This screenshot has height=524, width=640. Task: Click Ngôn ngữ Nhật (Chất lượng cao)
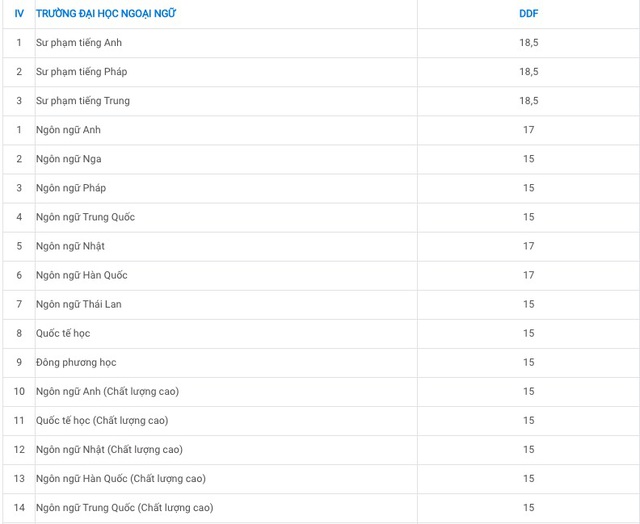point(109,449)
